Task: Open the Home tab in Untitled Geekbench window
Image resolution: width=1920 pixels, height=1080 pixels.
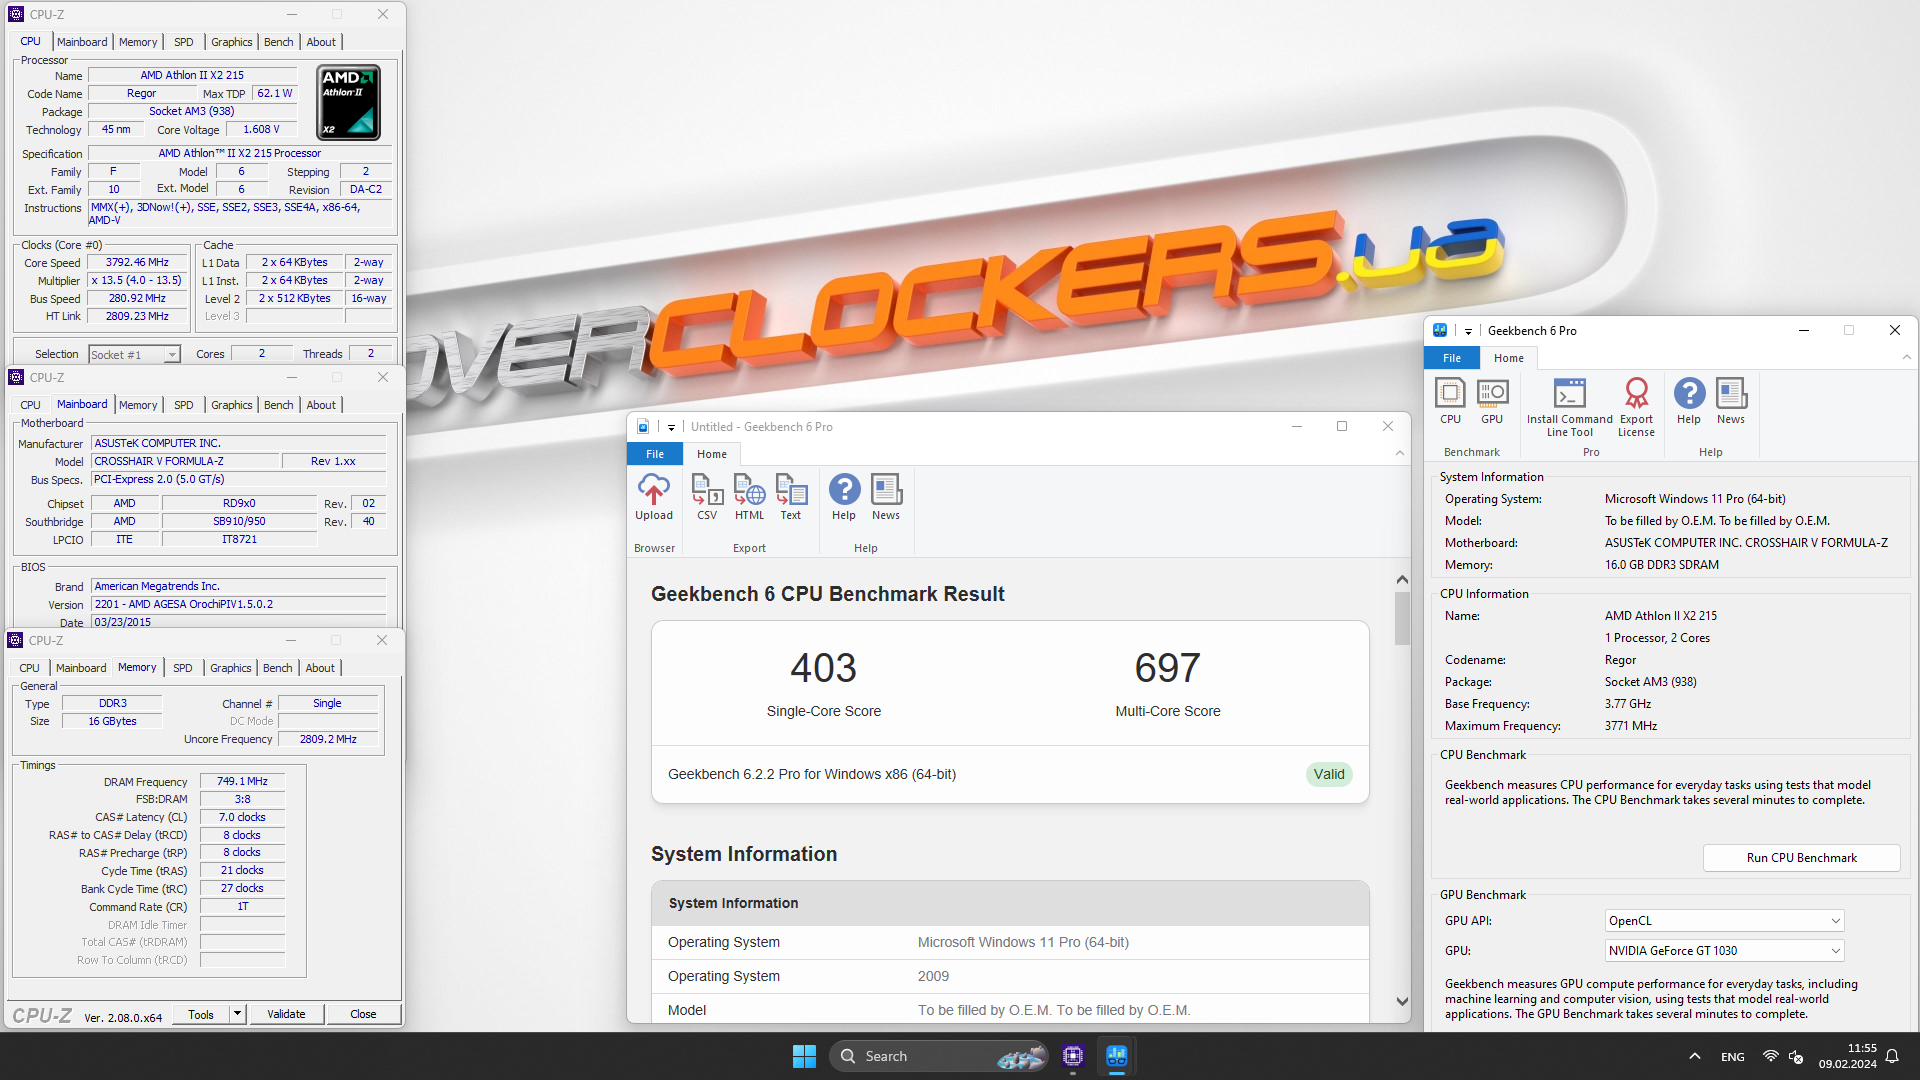Action: tap(712, 454)
